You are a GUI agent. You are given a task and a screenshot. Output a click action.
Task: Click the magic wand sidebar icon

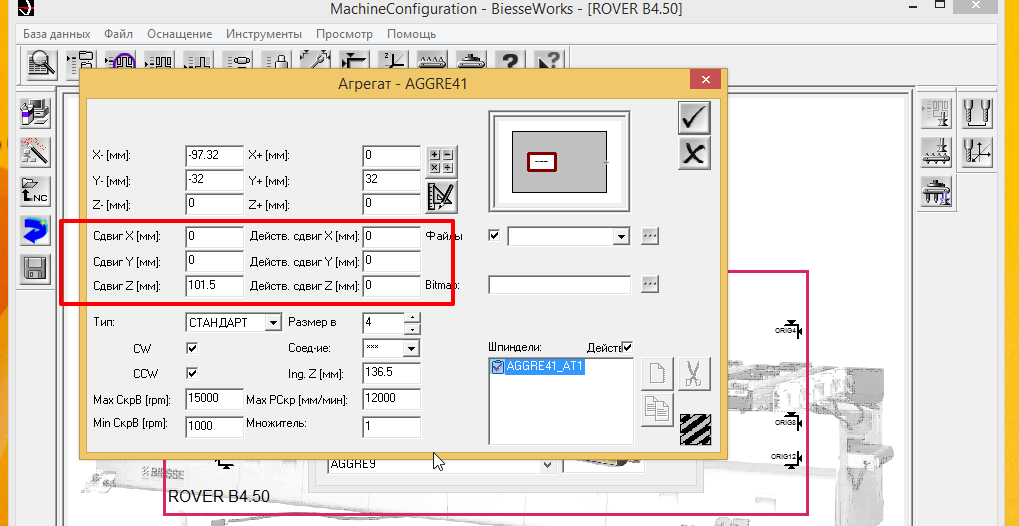pos(35,152)
